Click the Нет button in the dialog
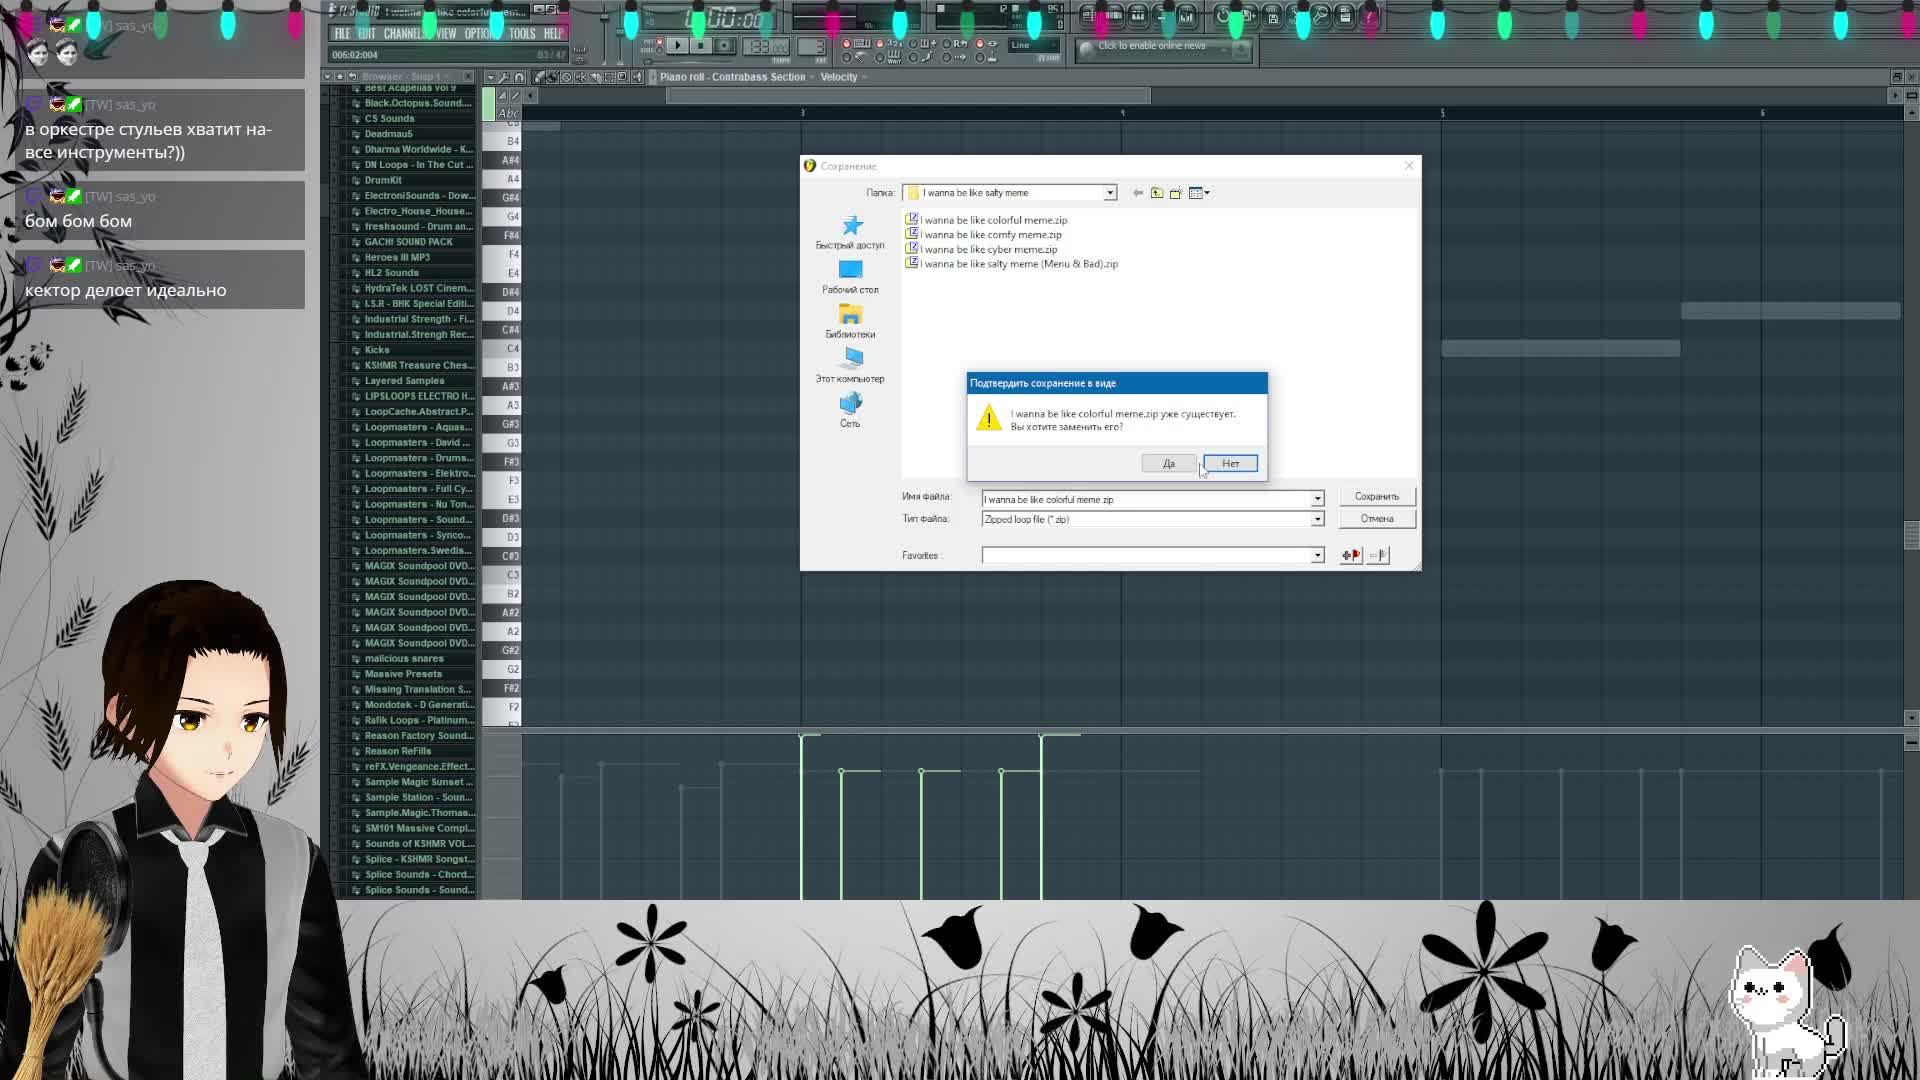Viewport: 1920px width, 1080px height. click(x=1230, y=464)
